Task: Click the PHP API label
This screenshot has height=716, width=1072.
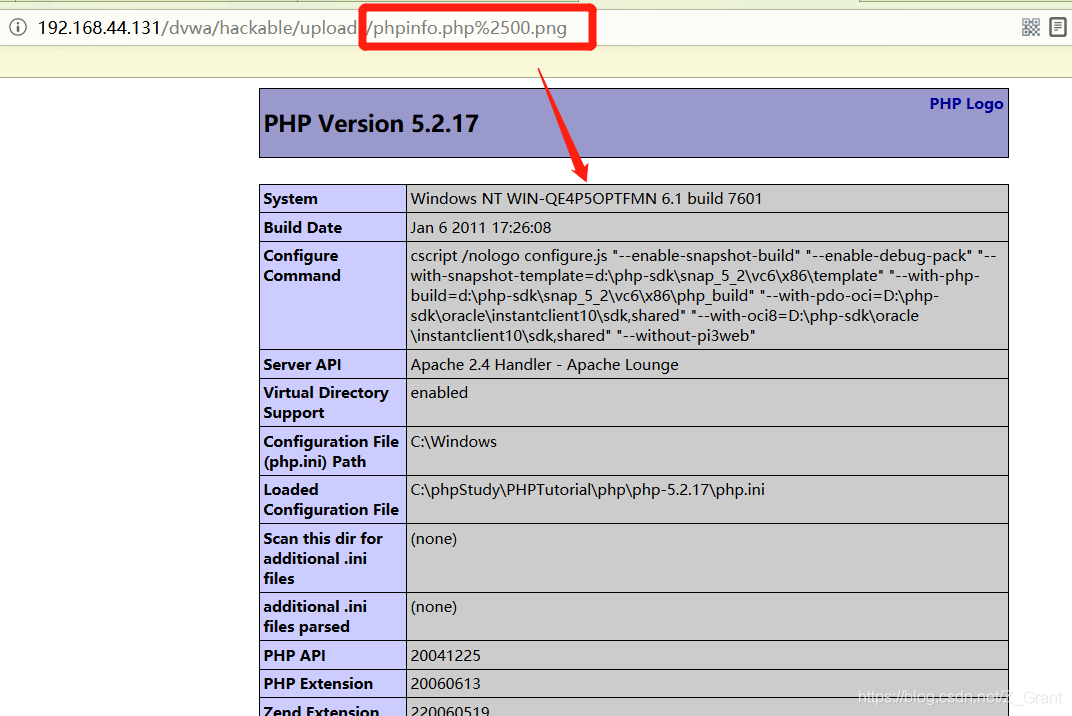Action: coord(294,656)
